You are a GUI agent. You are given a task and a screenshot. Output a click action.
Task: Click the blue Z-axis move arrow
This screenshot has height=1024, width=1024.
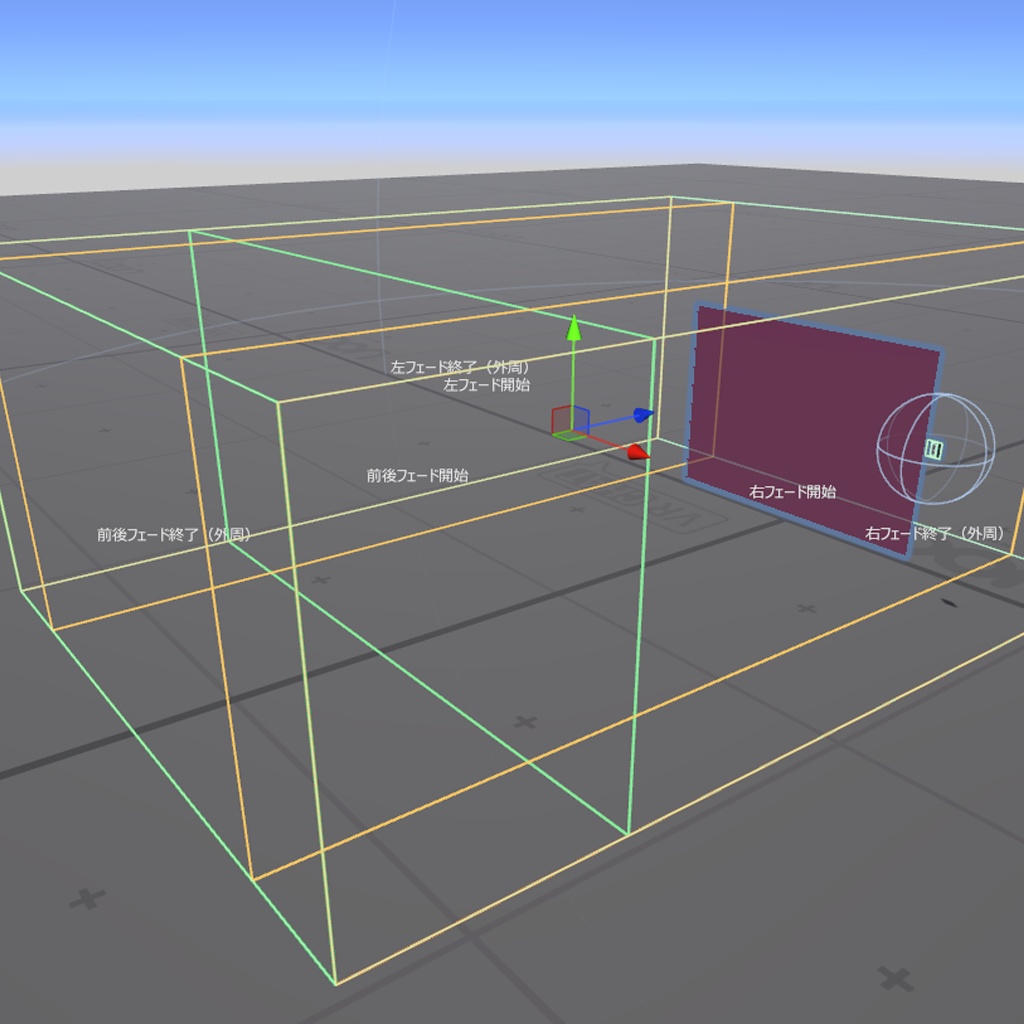pyautogui.click(x=643, y=415)
